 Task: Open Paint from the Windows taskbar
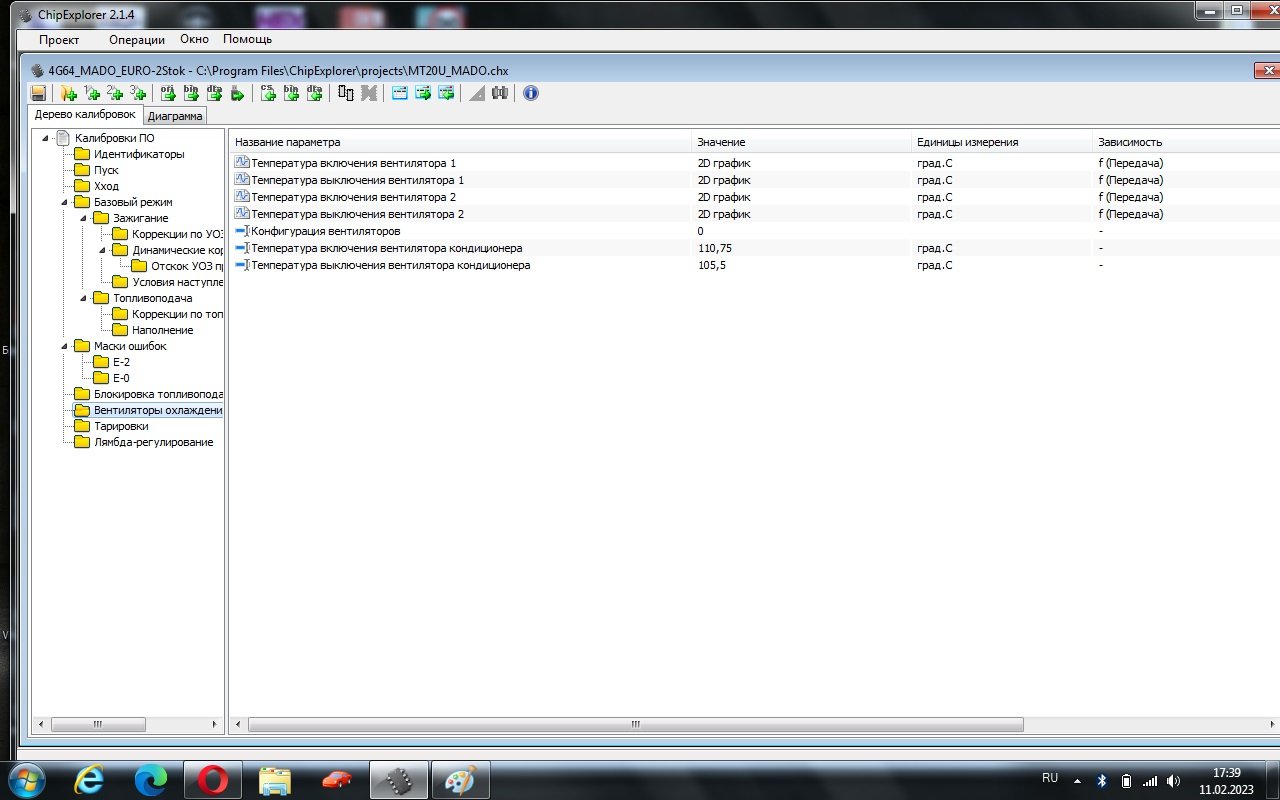tap(461, 780)
